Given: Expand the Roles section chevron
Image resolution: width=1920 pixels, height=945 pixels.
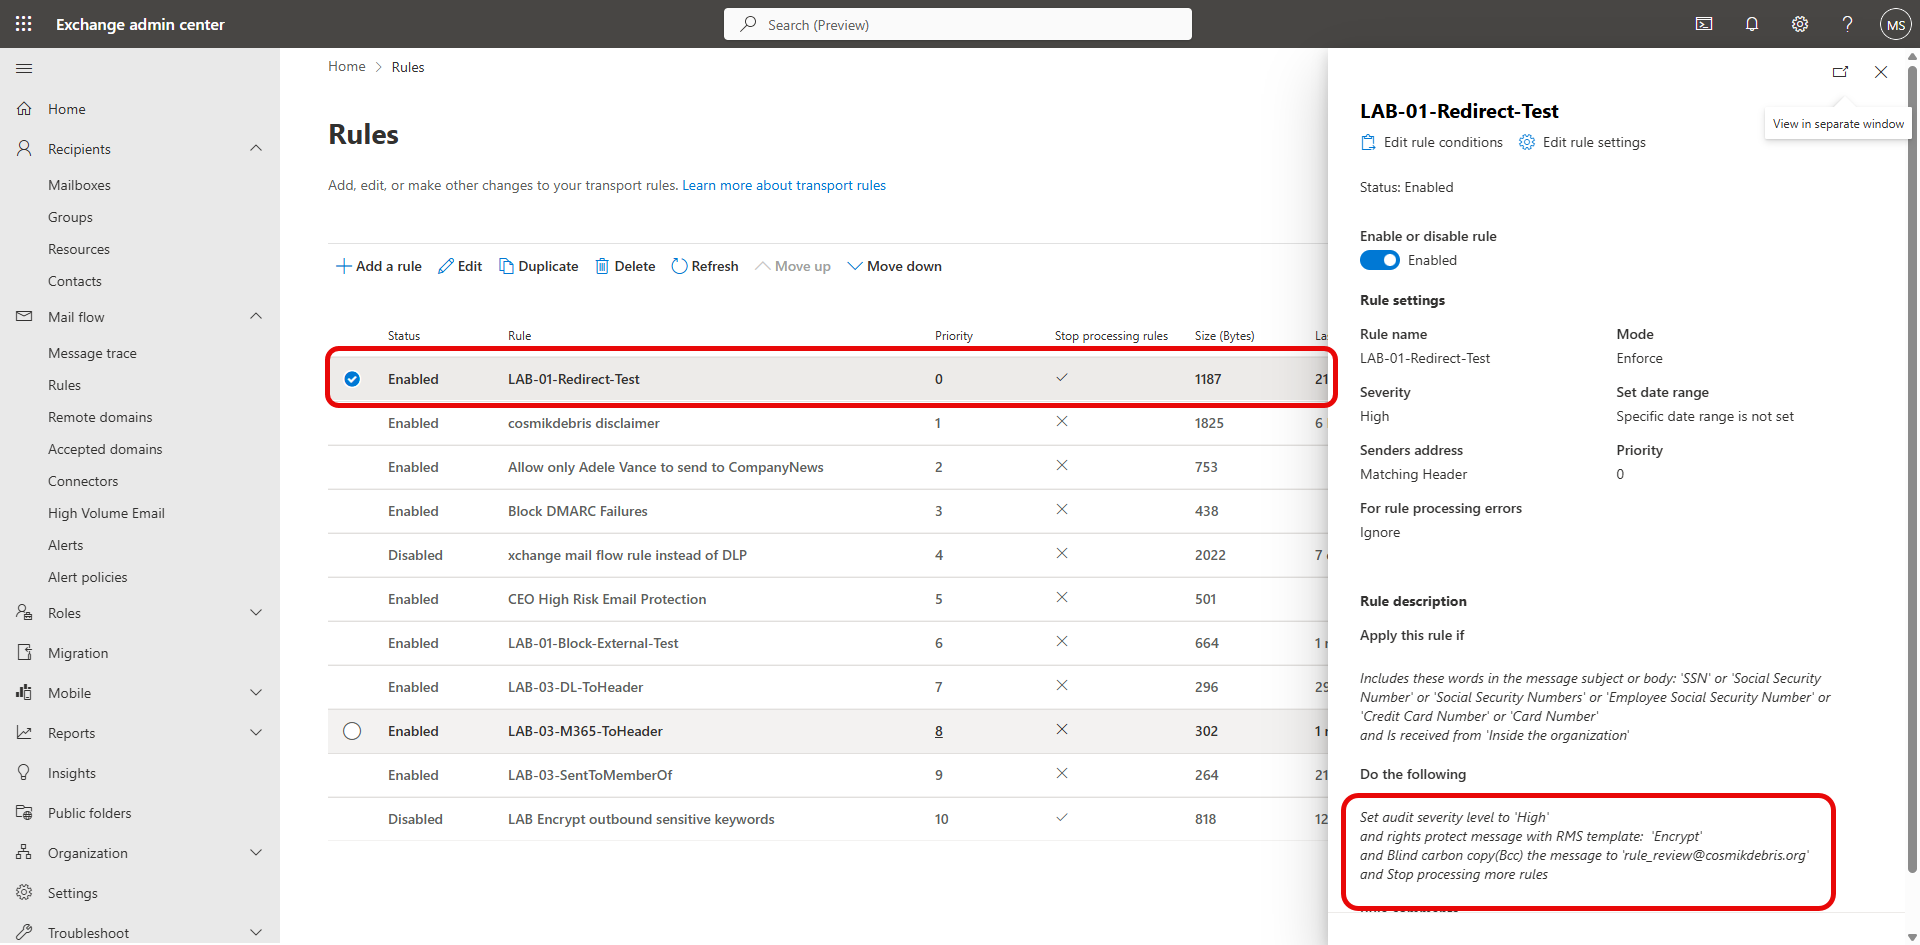Looking at the screenshot, I should point(256,612).
